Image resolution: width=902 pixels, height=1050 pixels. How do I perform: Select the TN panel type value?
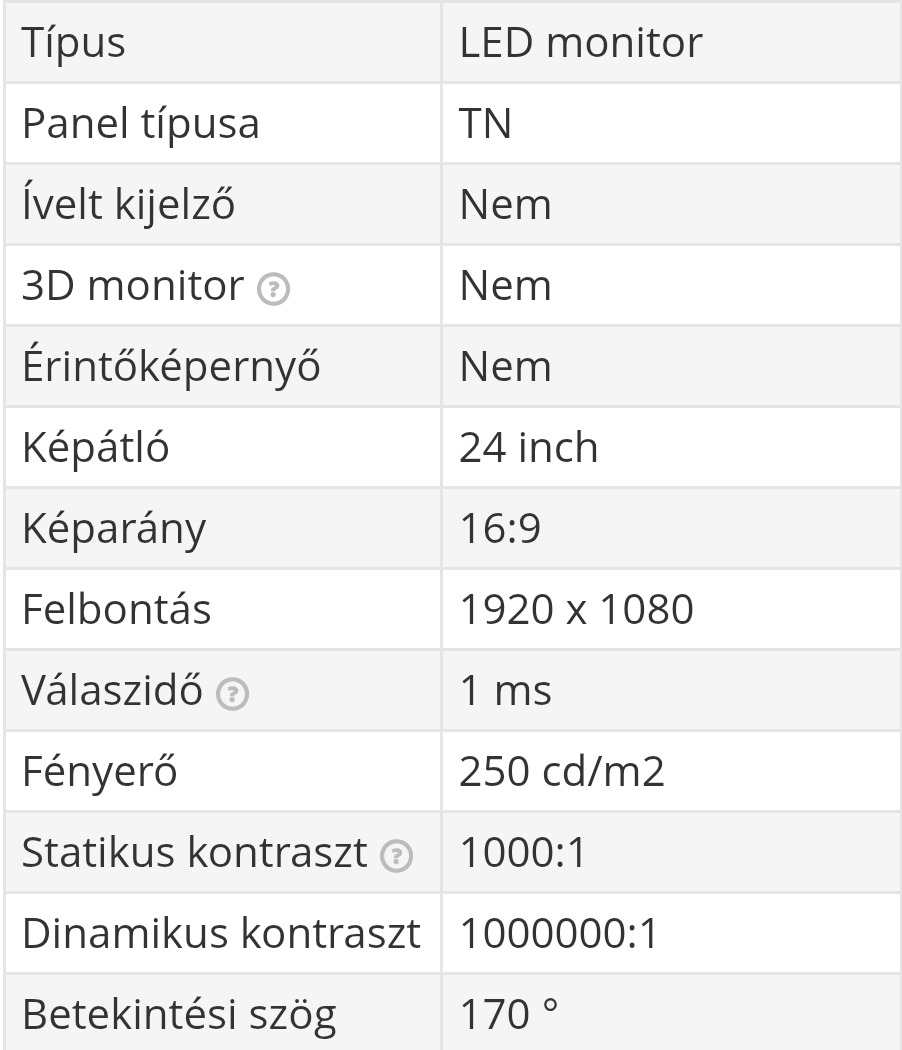pos(486,124)
